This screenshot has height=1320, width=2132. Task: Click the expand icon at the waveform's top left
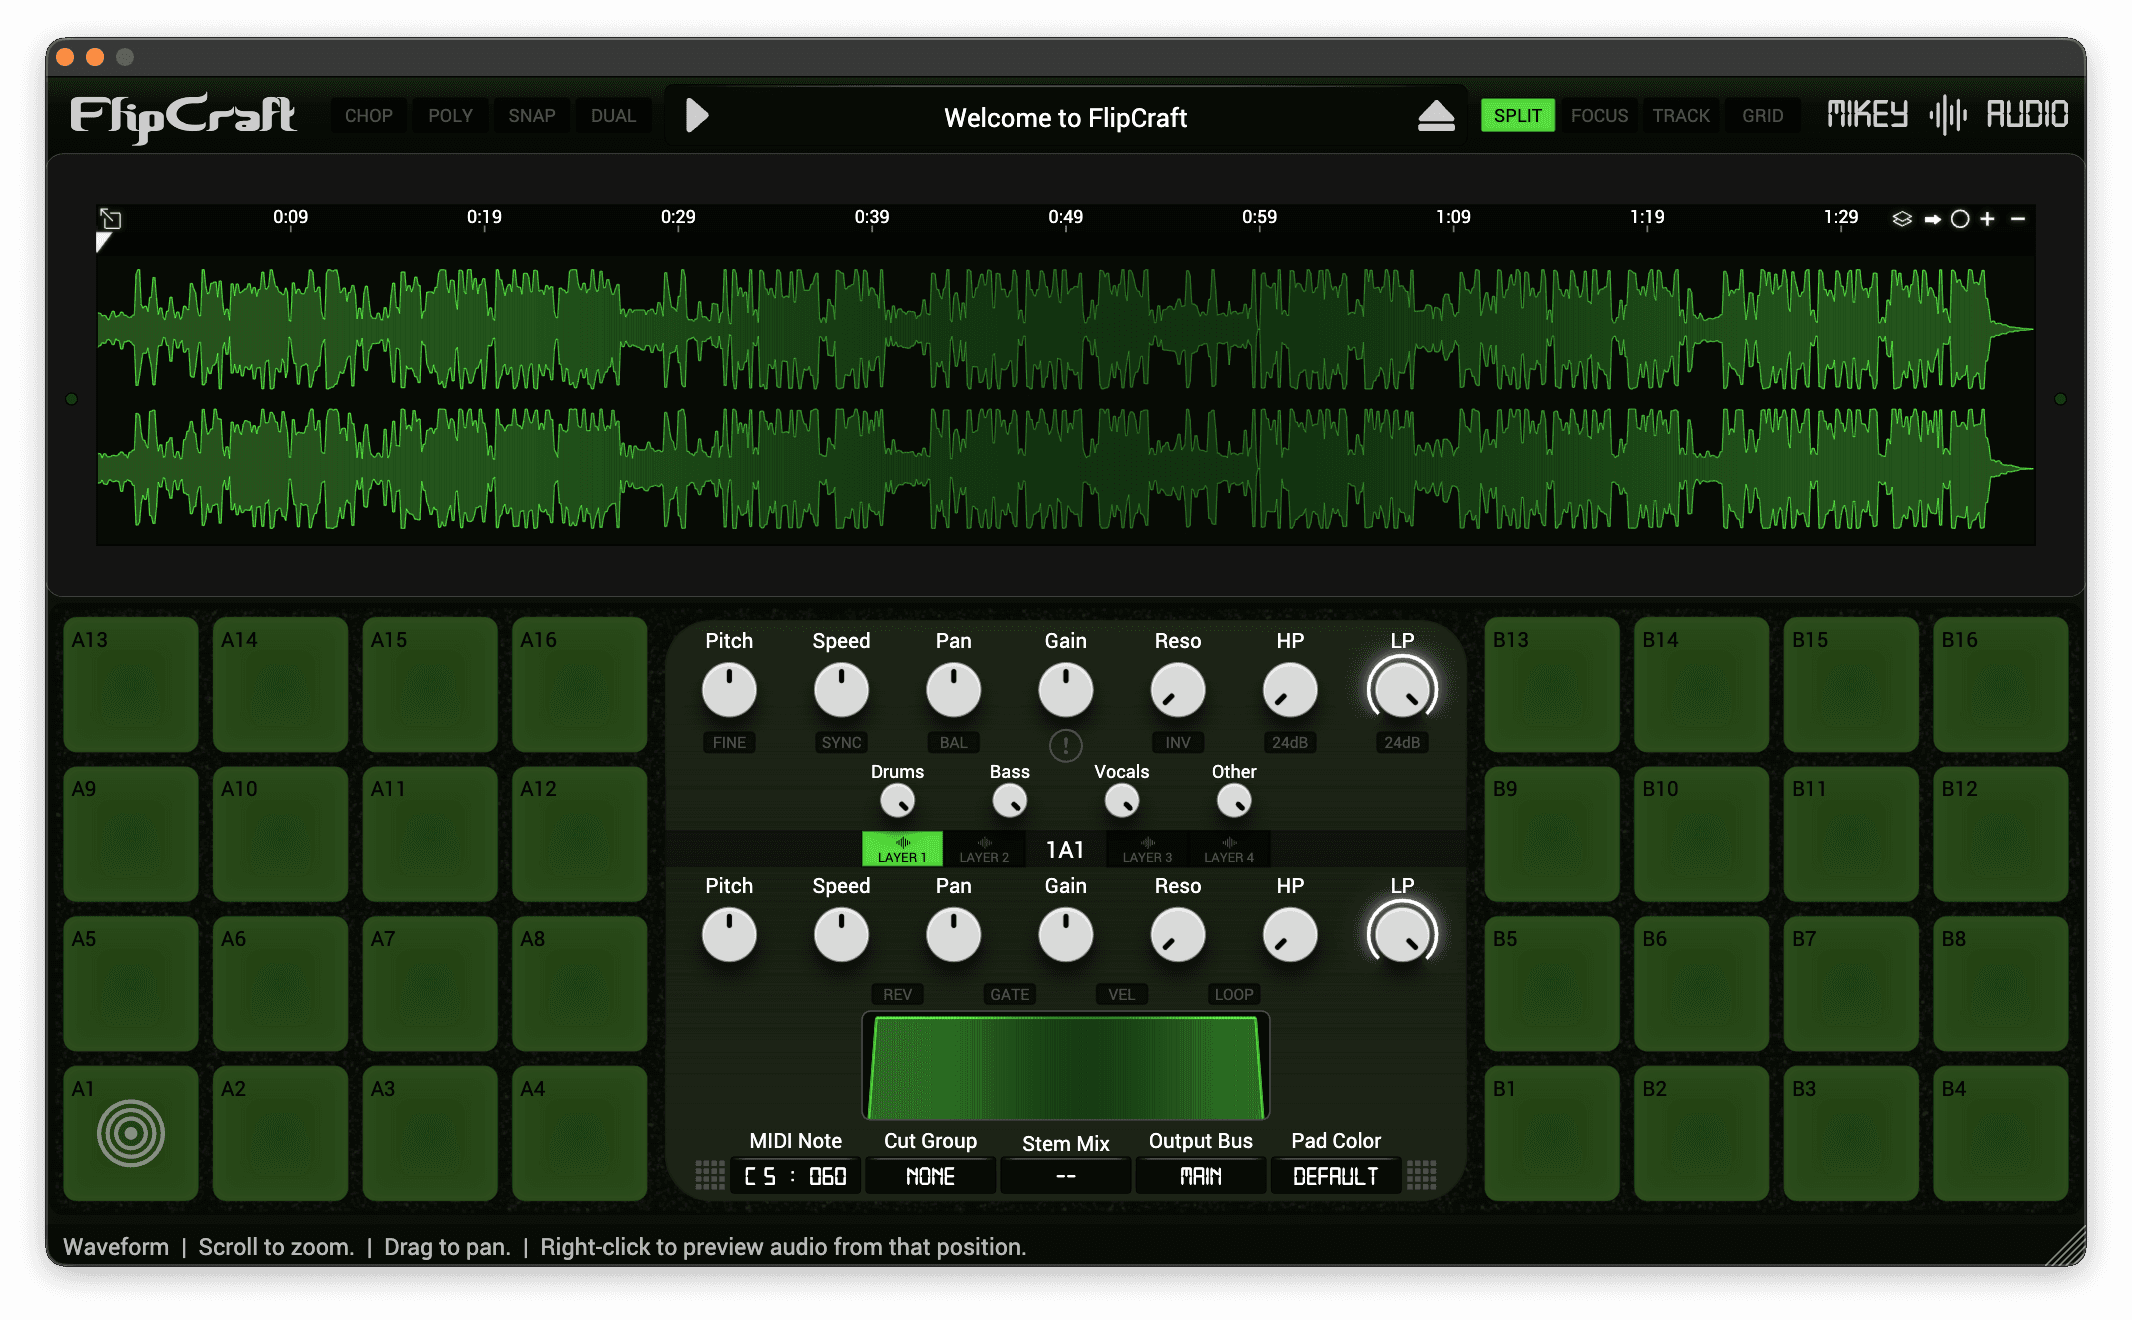pyautogui.click(x=111, y=219)
